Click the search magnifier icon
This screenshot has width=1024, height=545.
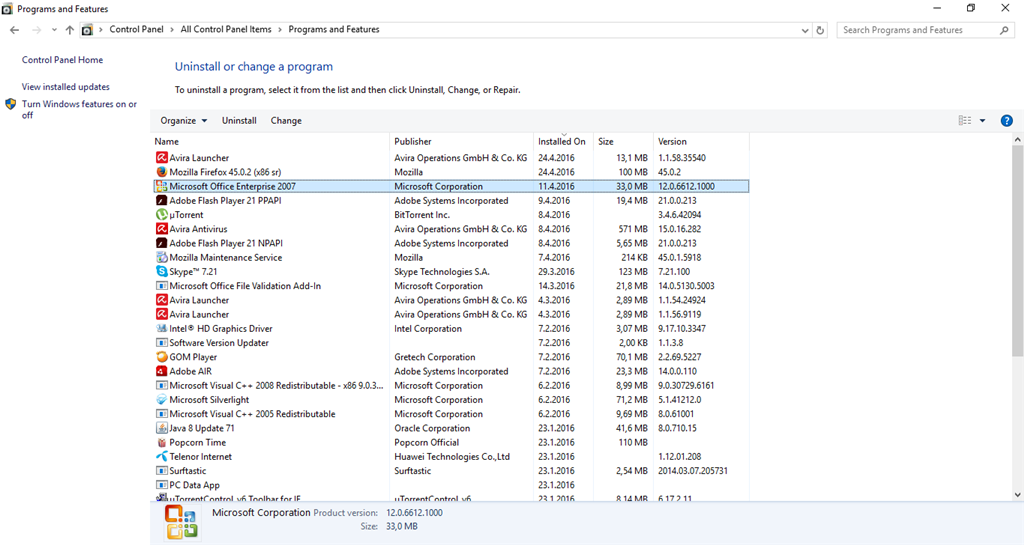click(1004, 30)
